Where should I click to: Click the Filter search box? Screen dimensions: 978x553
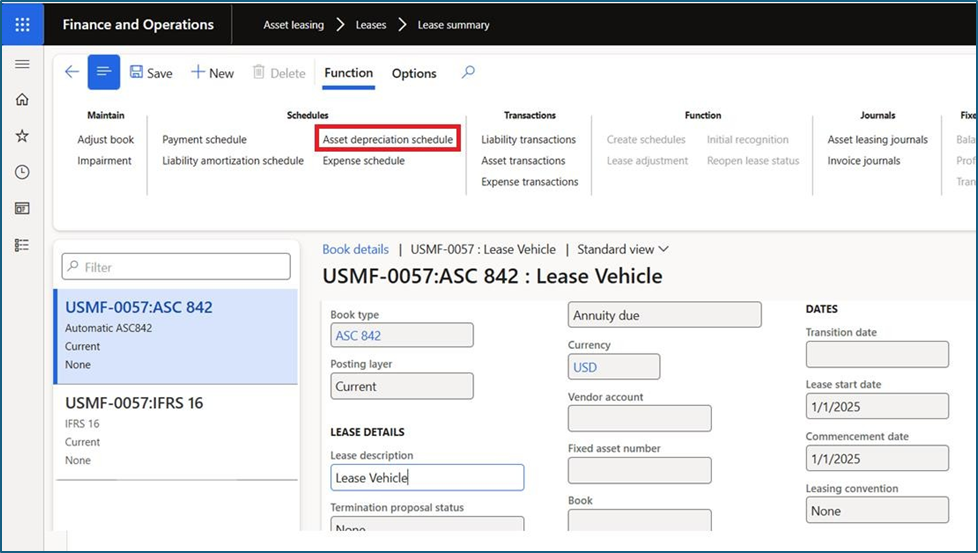[x=176, y=267]
